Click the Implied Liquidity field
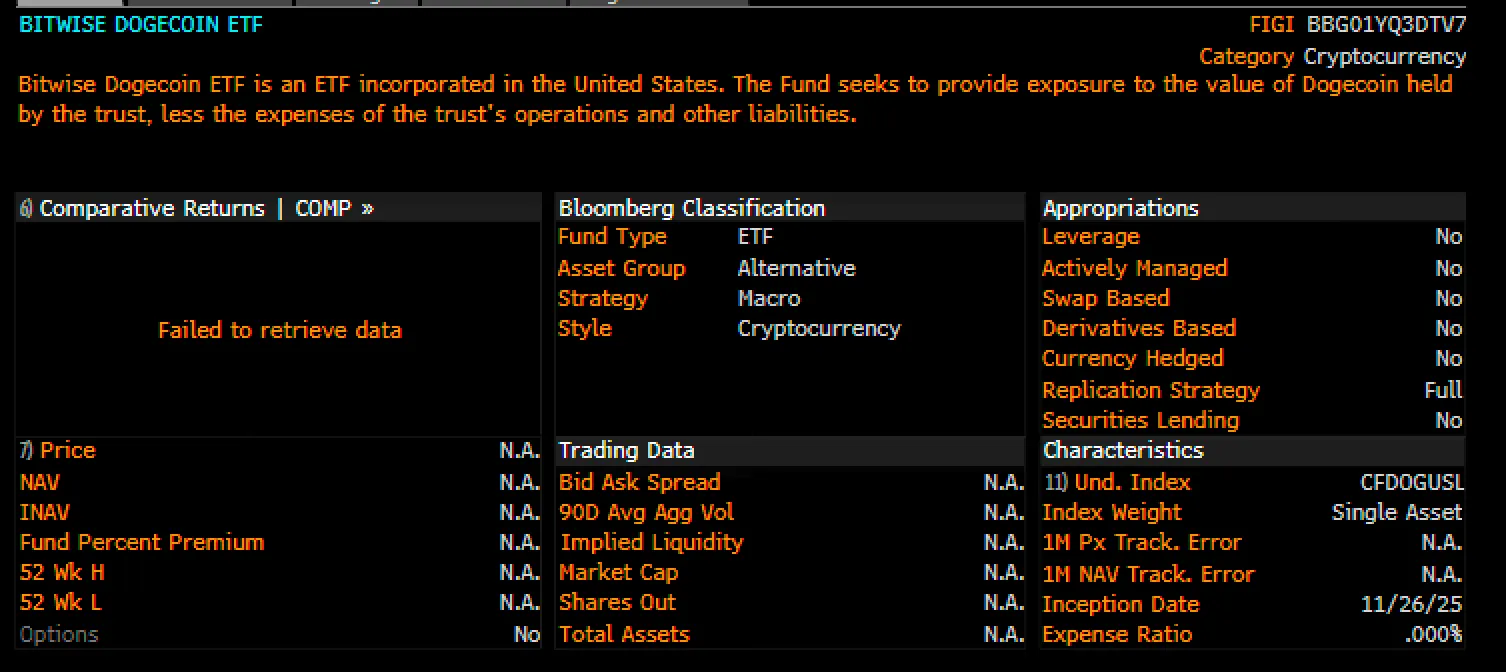This screenshot has width=1506, height=672. (x=652, y=542)
